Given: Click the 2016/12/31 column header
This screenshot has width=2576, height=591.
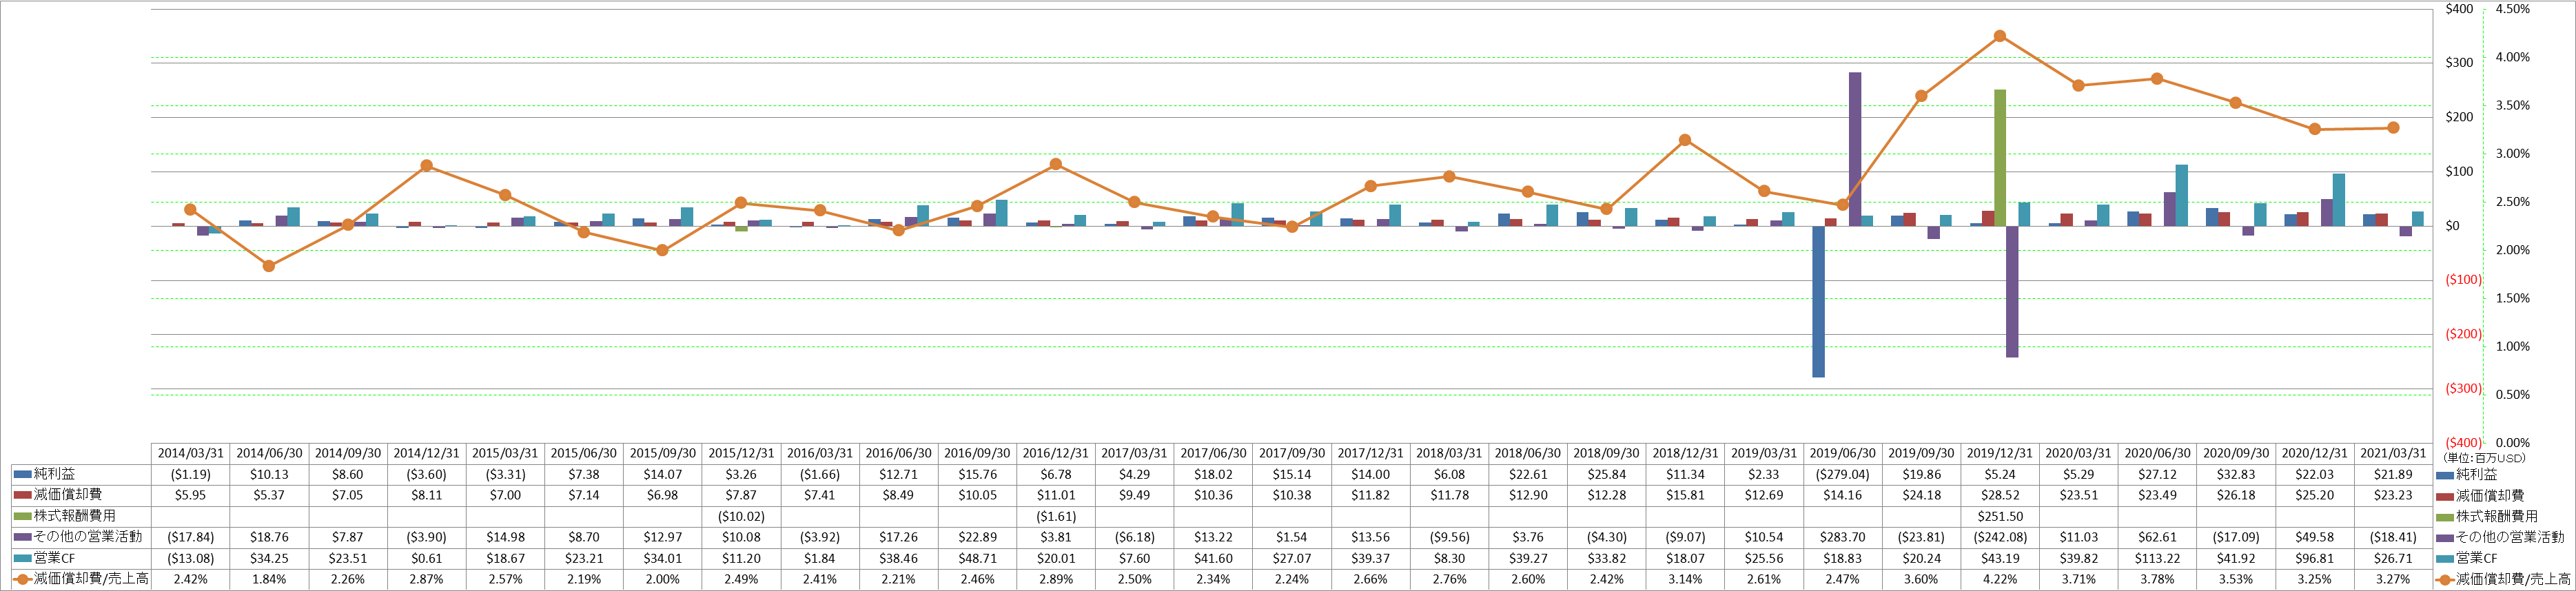Looking at the screenshot, I should click(x=1056, y=453).
